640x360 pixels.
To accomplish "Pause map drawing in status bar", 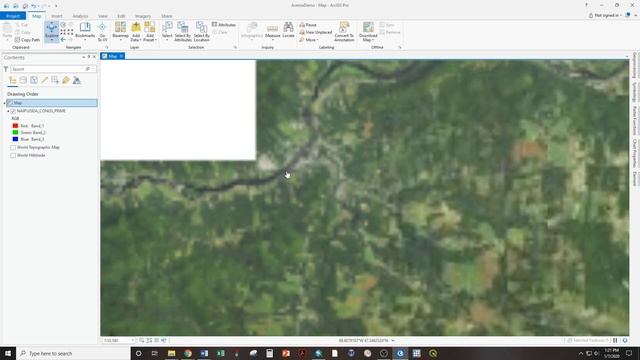I will pyautogui.click(x=615, y=340).
